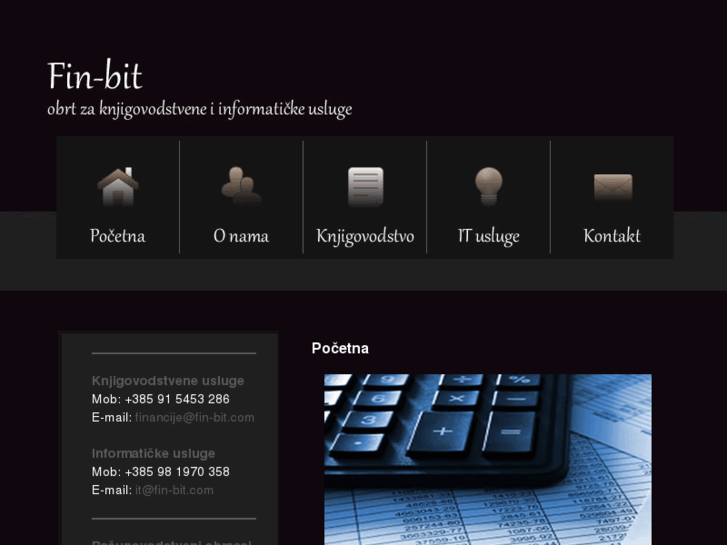Click the Knjigovodstvene usluge sidebar heading

pos(168,381)
